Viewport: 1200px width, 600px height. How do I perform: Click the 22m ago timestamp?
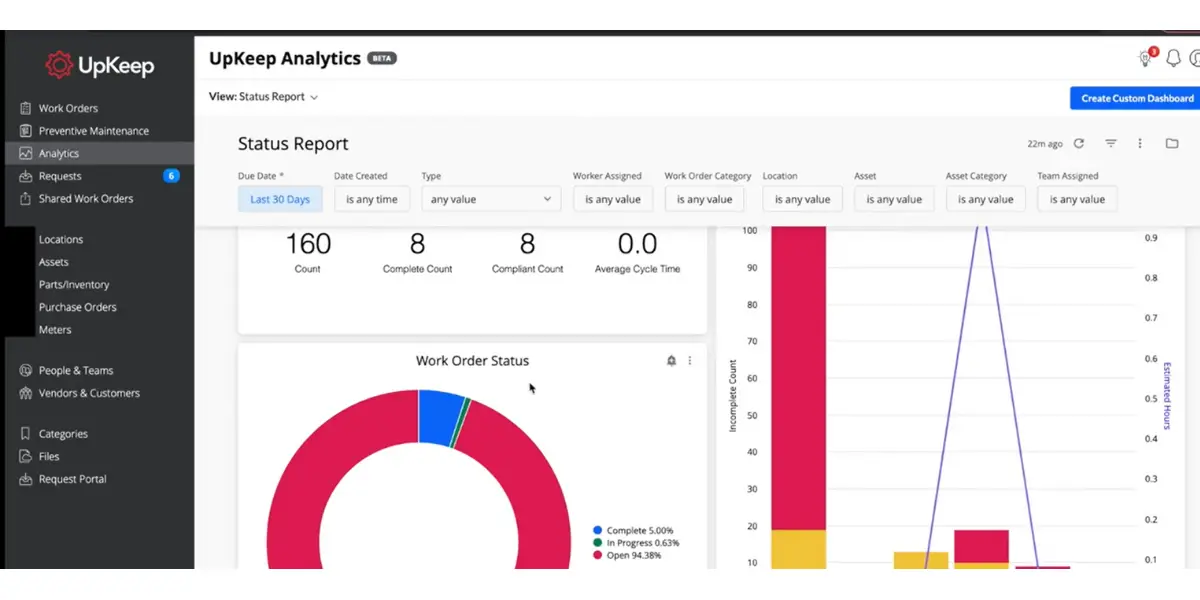coord(1046,144)
